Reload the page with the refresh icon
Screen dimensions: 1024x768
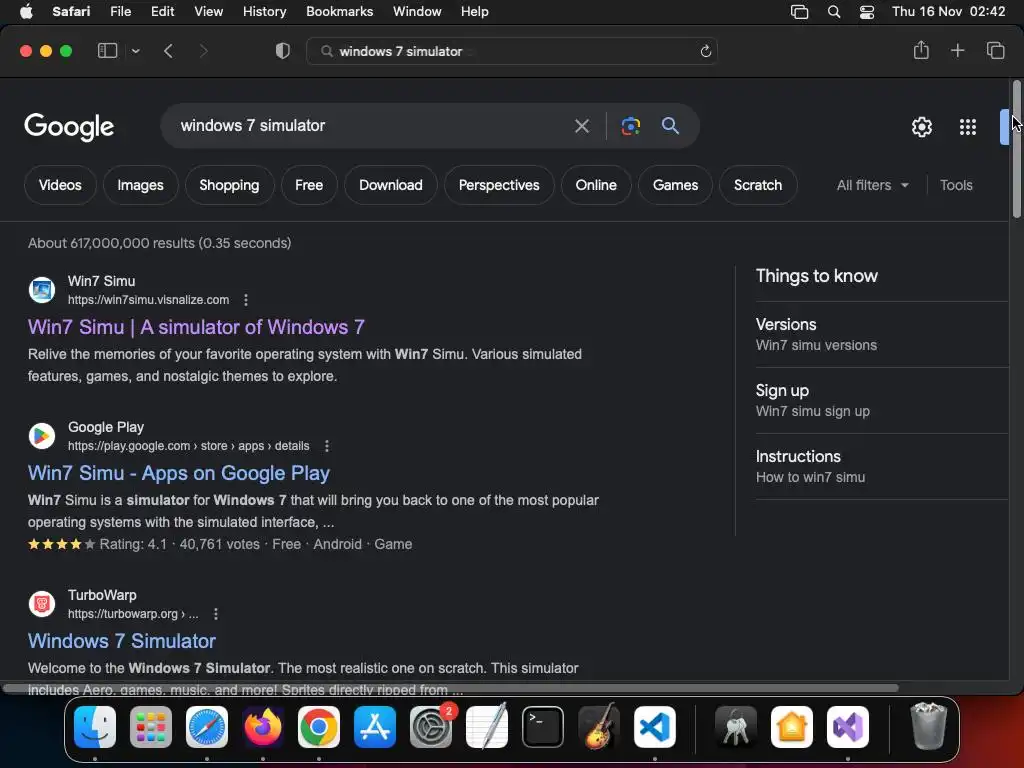point(705,52)
